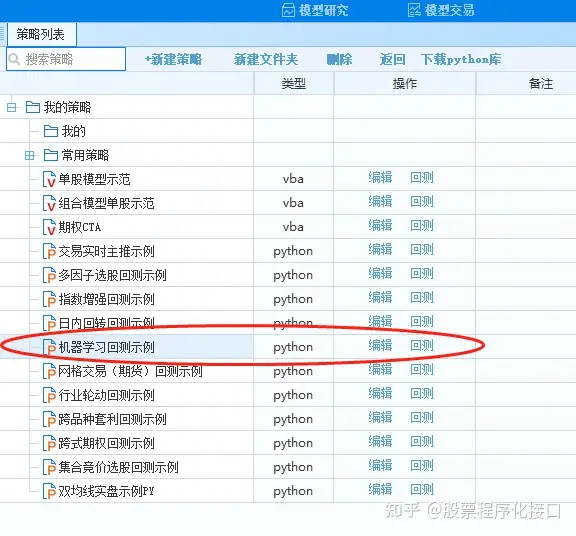This screenshot has width=576, height=536.
Task: Click the search magnifier icon
Action: pos(14,59)
